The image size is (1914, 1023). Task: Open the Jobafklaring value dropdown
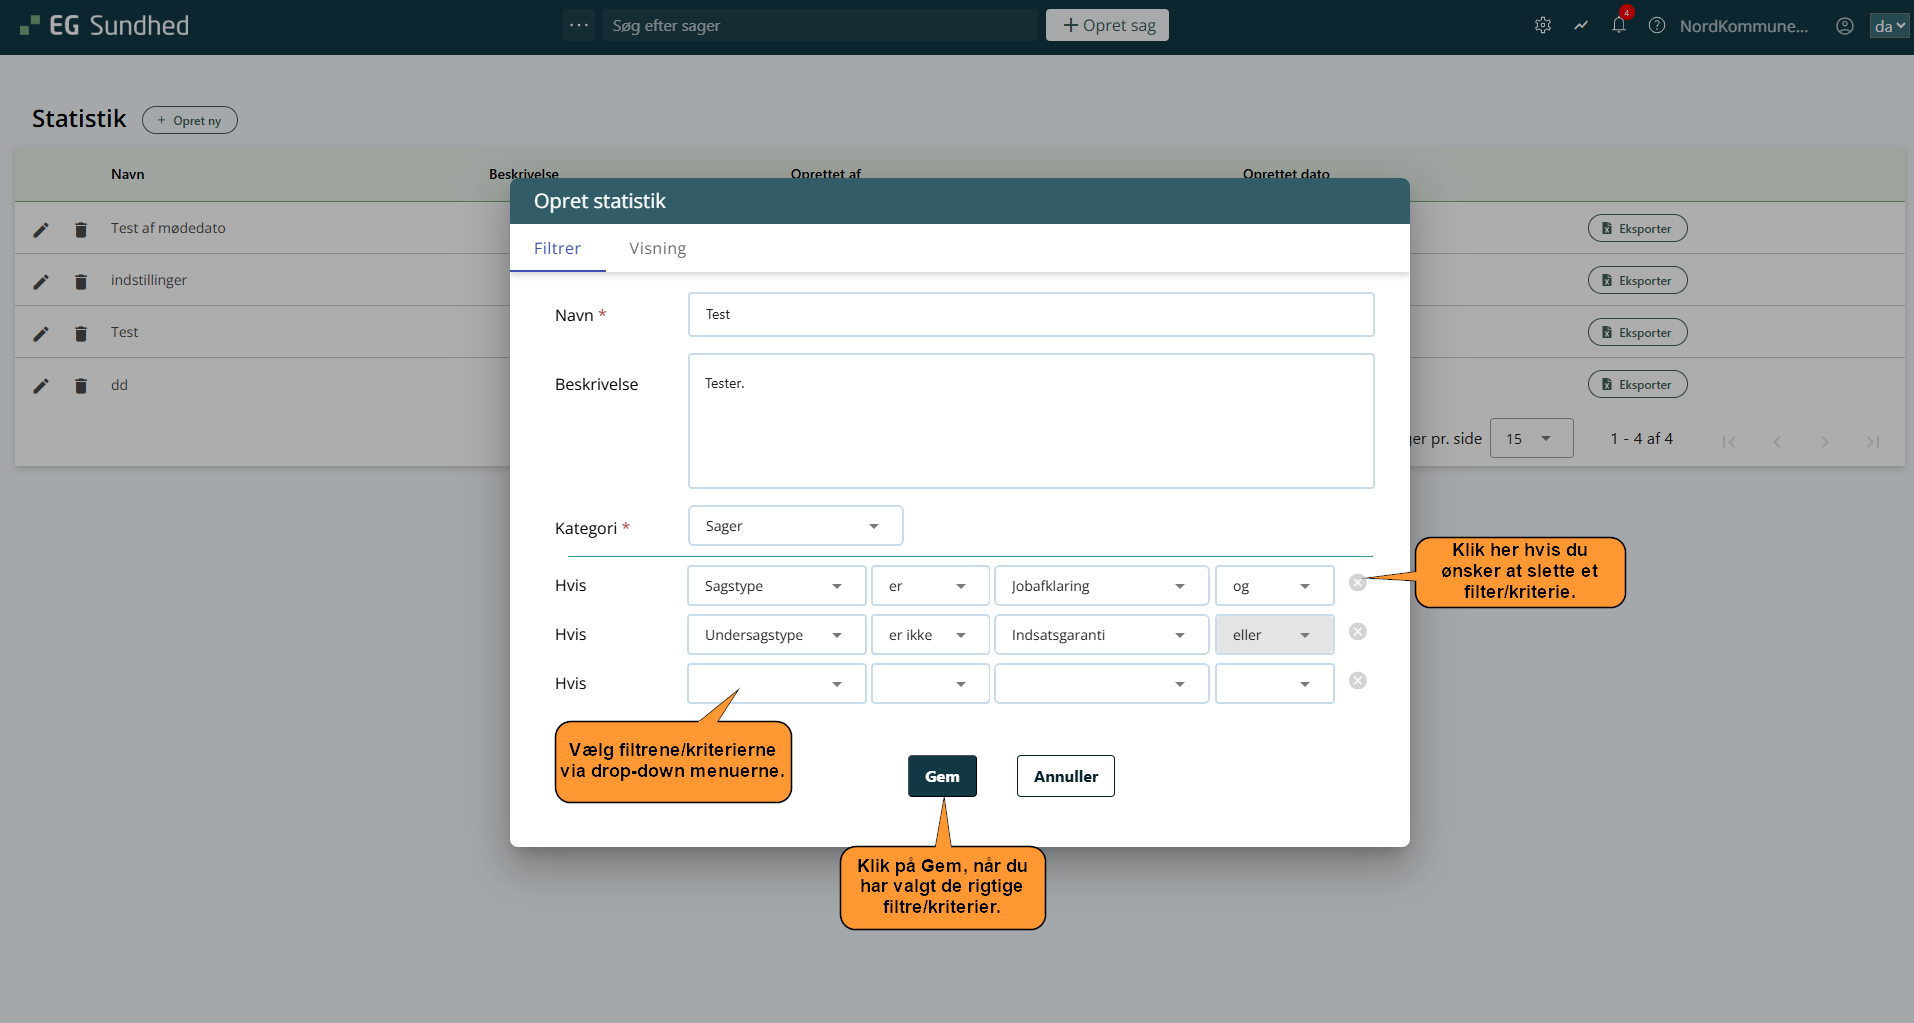(1101, 586)
